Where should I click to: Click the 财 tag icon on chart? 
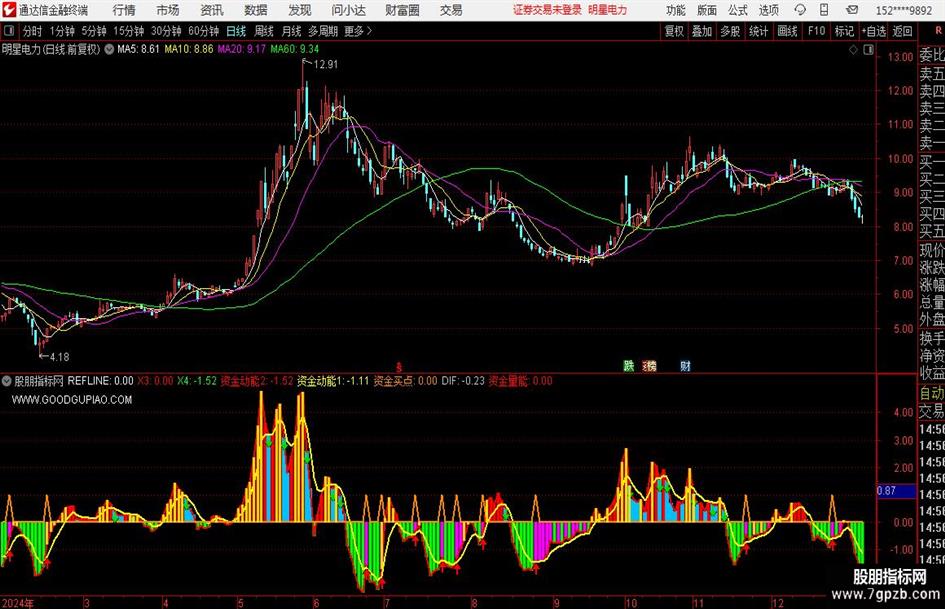coord(685,365)
